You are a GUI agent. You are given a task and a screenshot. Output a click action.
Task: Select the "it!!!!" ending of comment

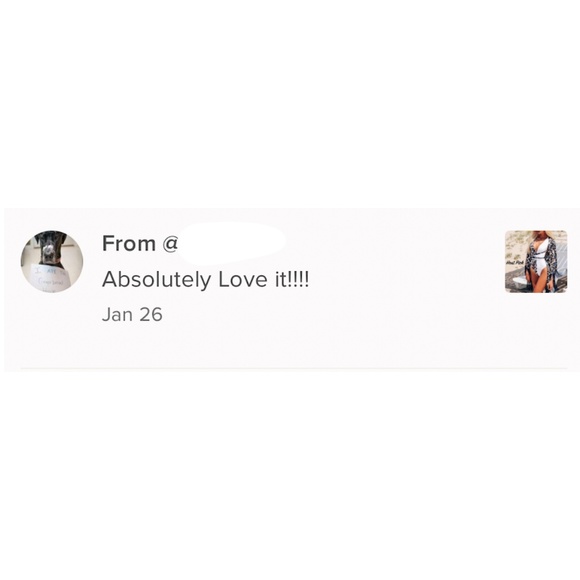click(x=291, y=279)
